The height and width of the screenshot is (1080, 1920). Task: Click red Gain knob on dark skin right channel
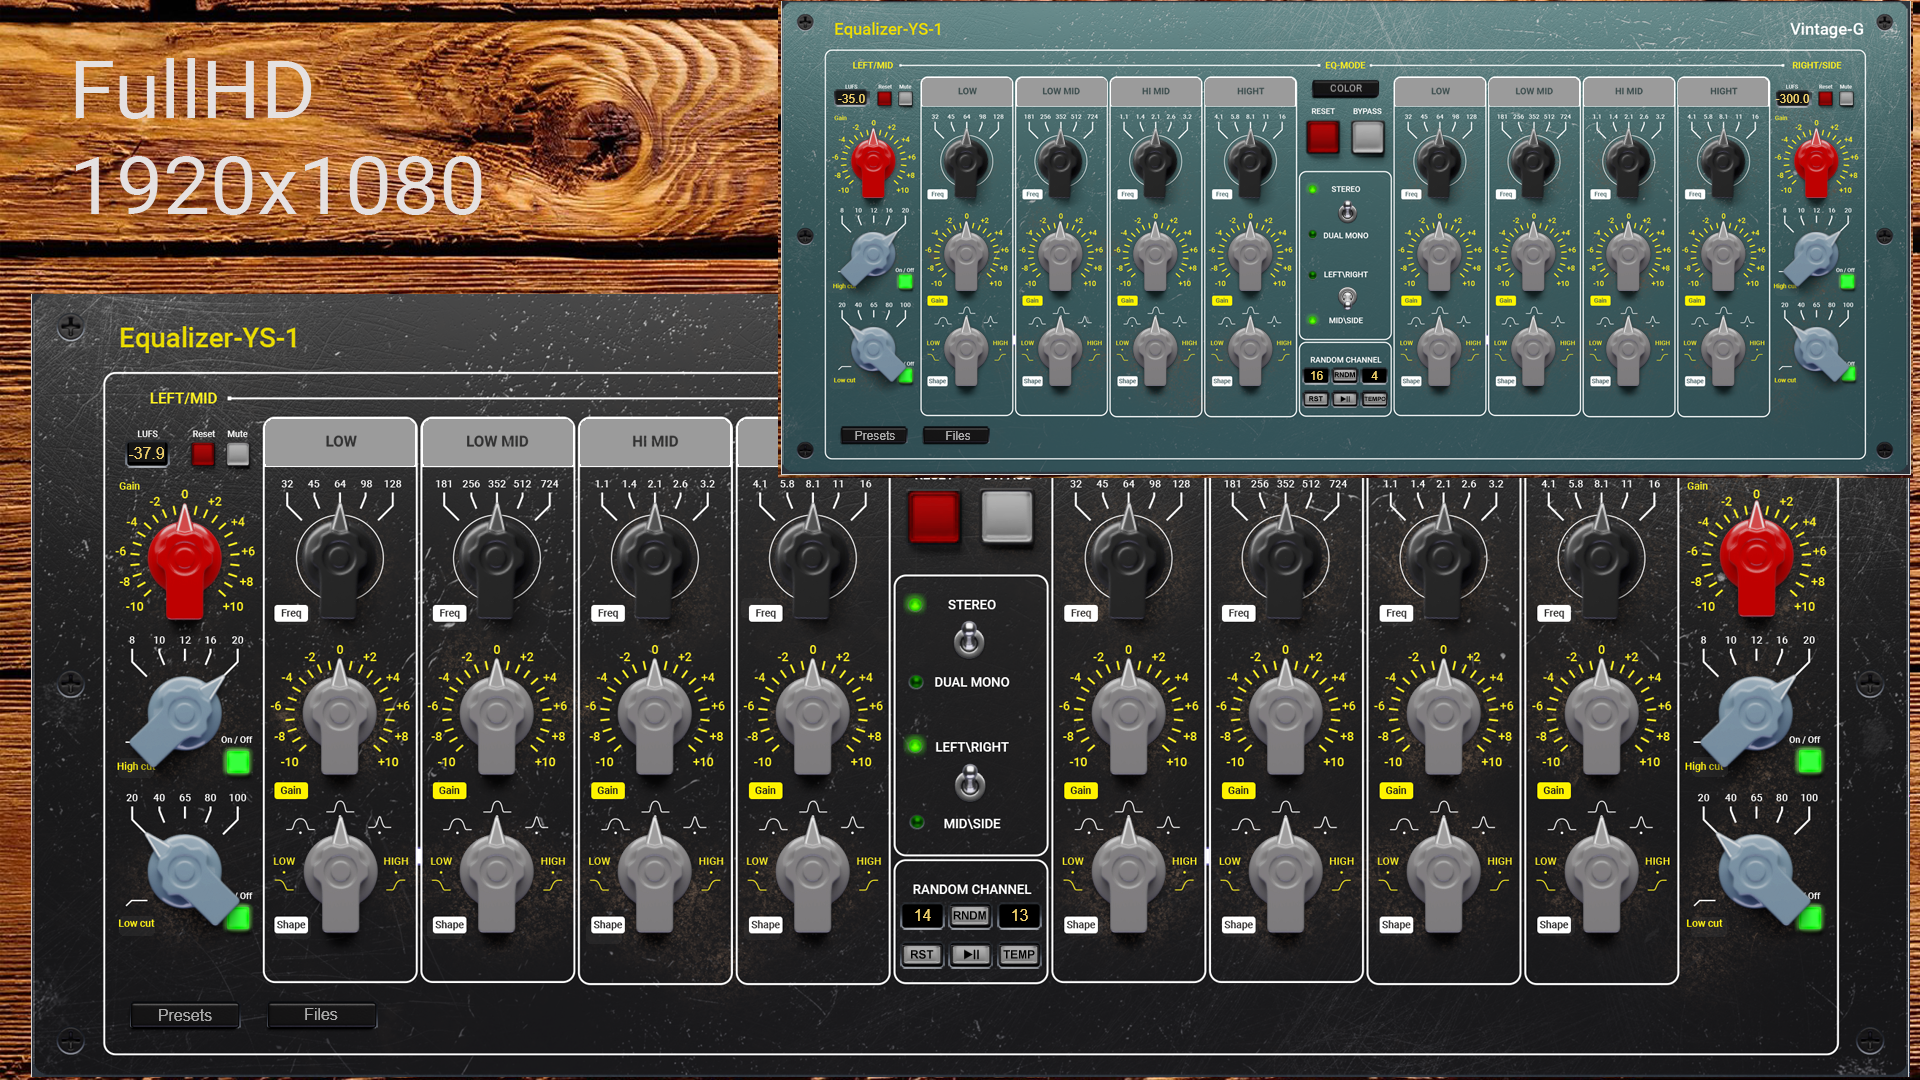pyautogui.click(x=1756, y=560)
